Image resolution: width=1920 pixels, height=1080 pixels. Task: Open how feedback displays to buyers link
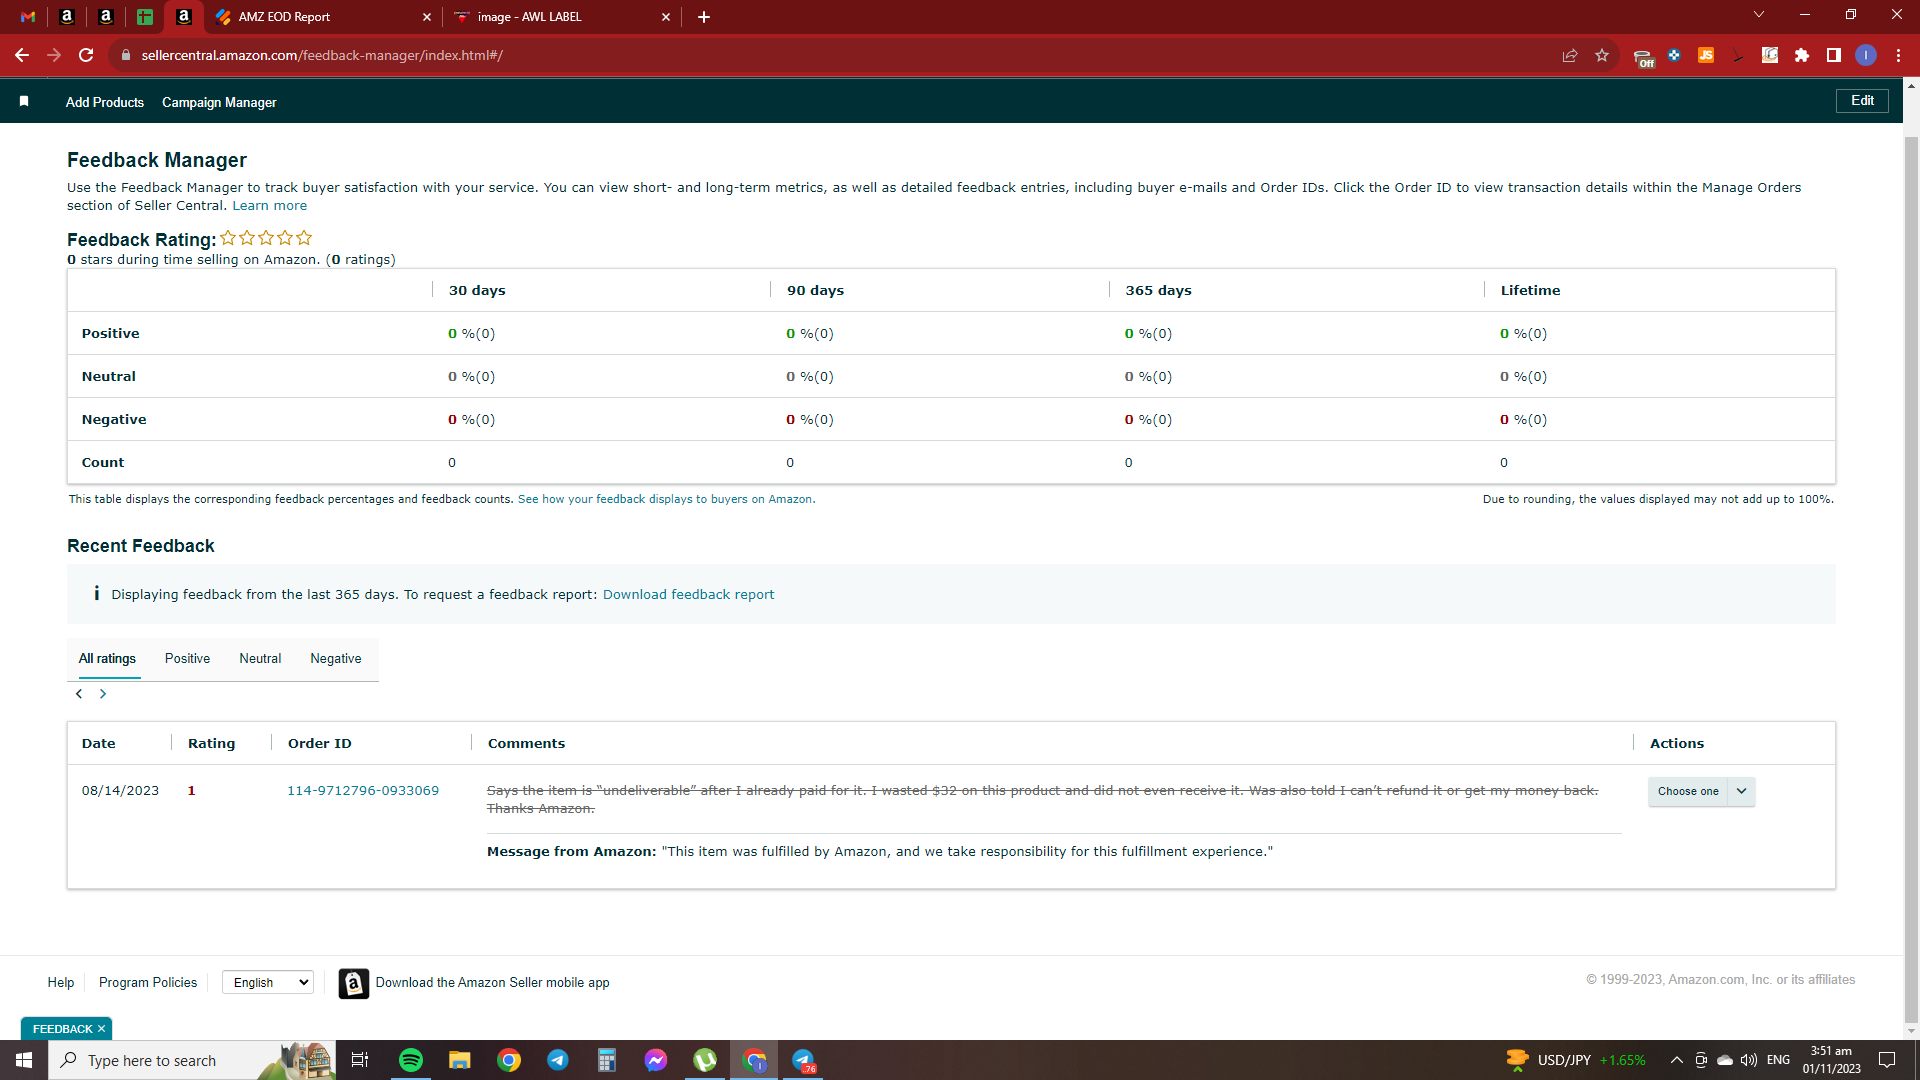point(666,499)
